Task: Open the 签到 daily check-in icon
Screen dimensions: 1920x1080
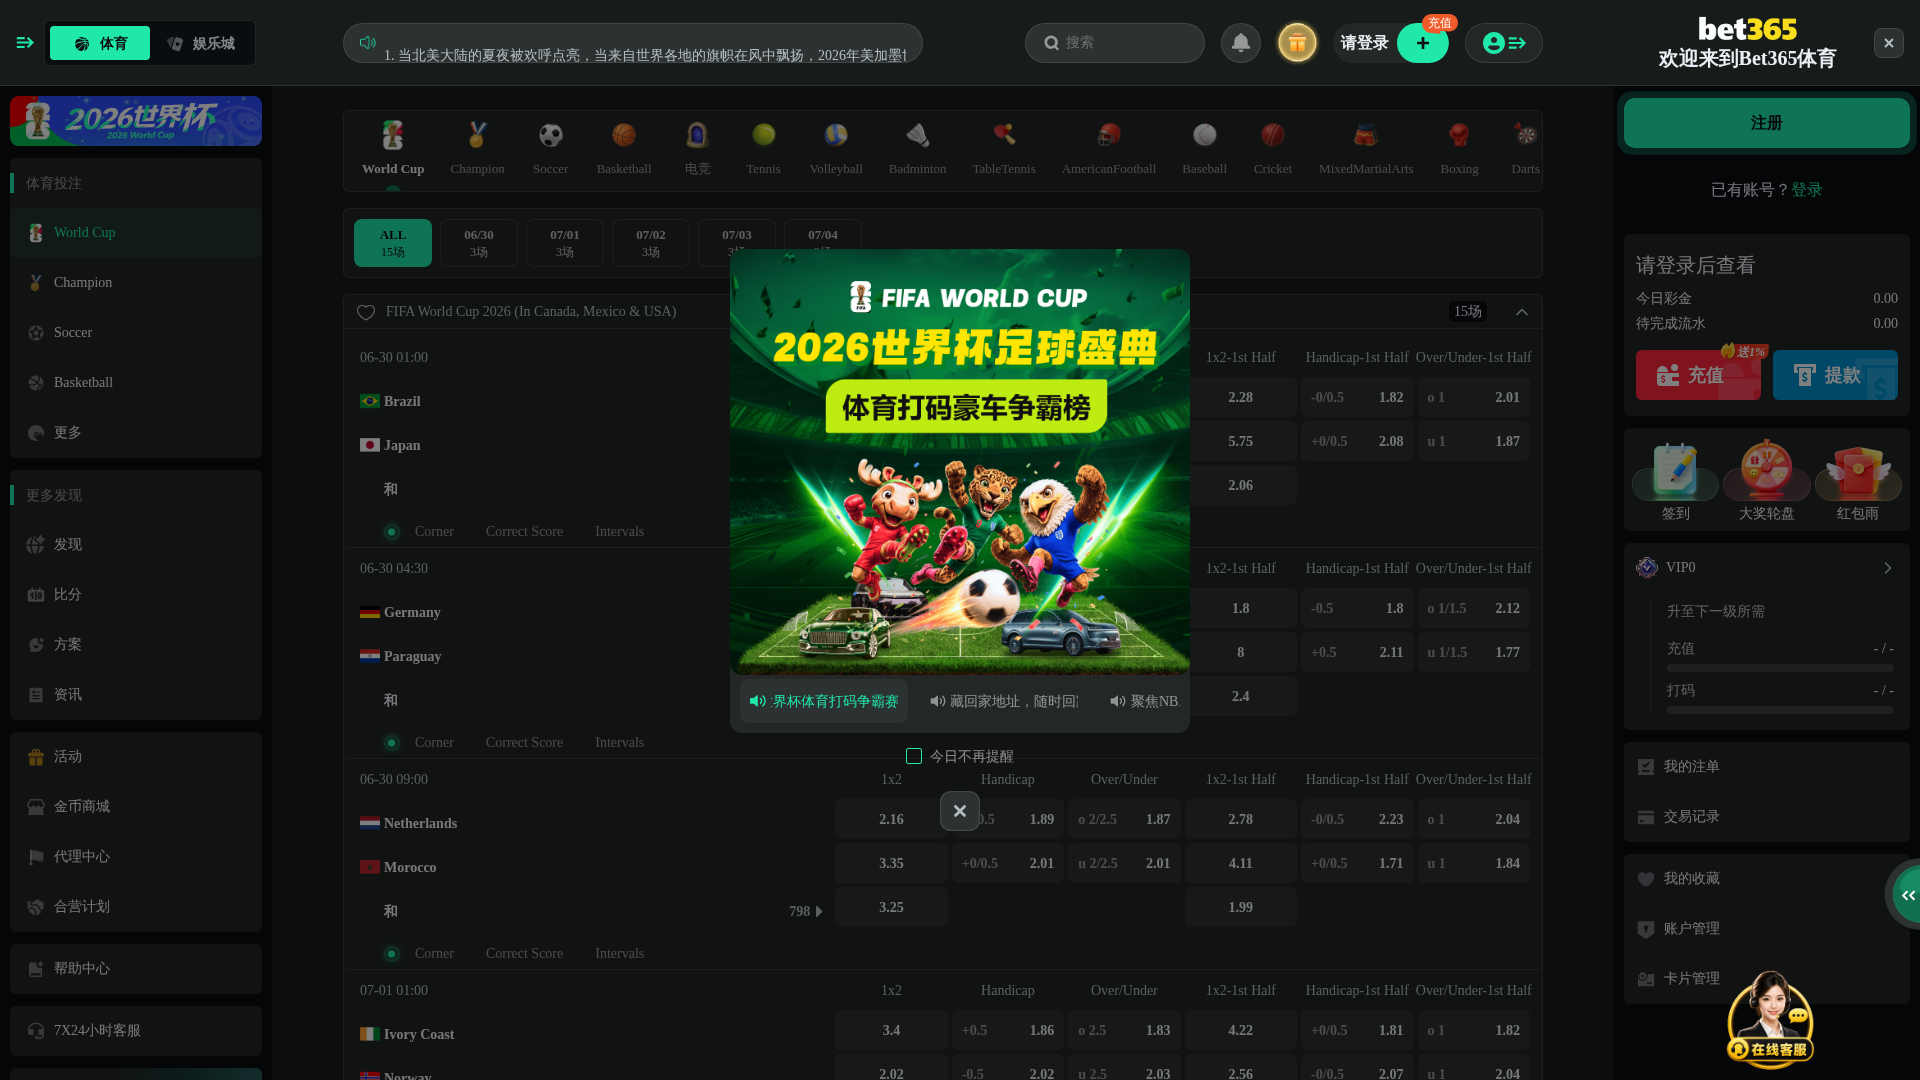Action: tap(1675, 471)
